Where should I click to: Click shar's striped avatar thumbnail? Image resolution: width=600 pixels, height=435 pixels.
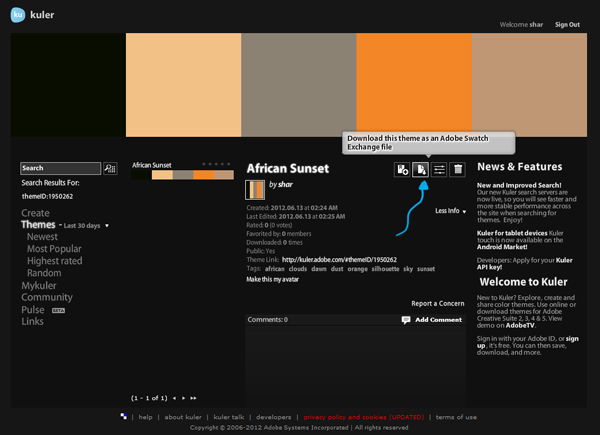coord(255,190)
